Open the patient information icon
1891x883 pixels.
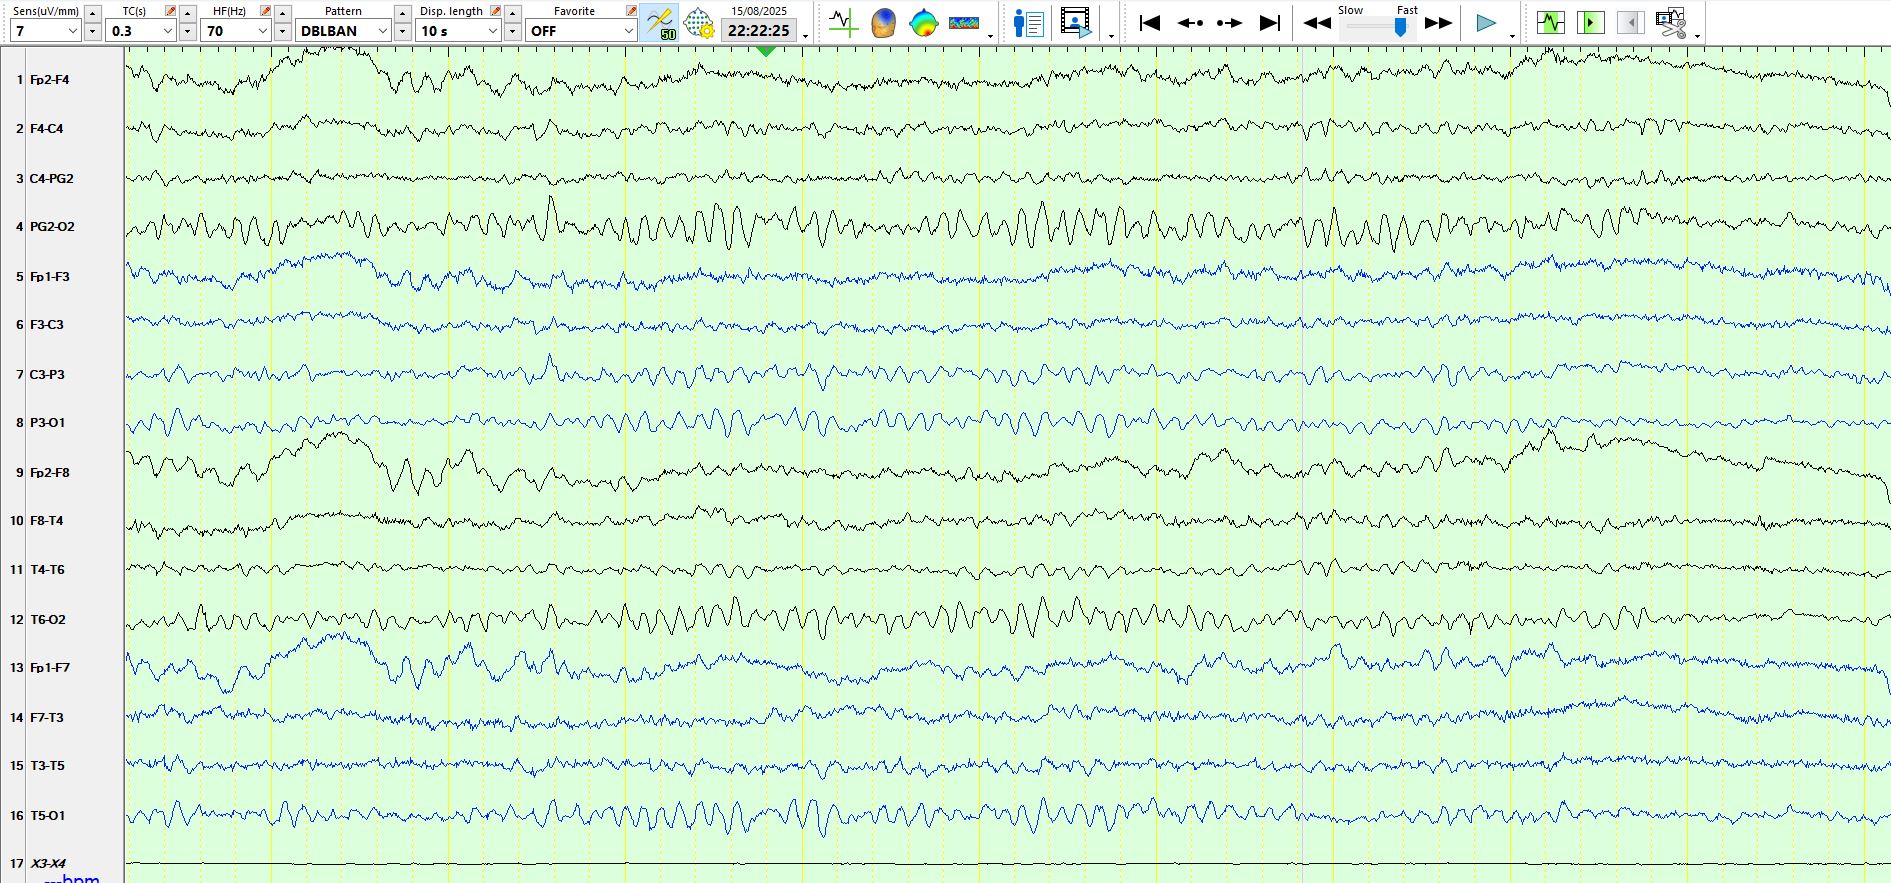pos(1028,22)
